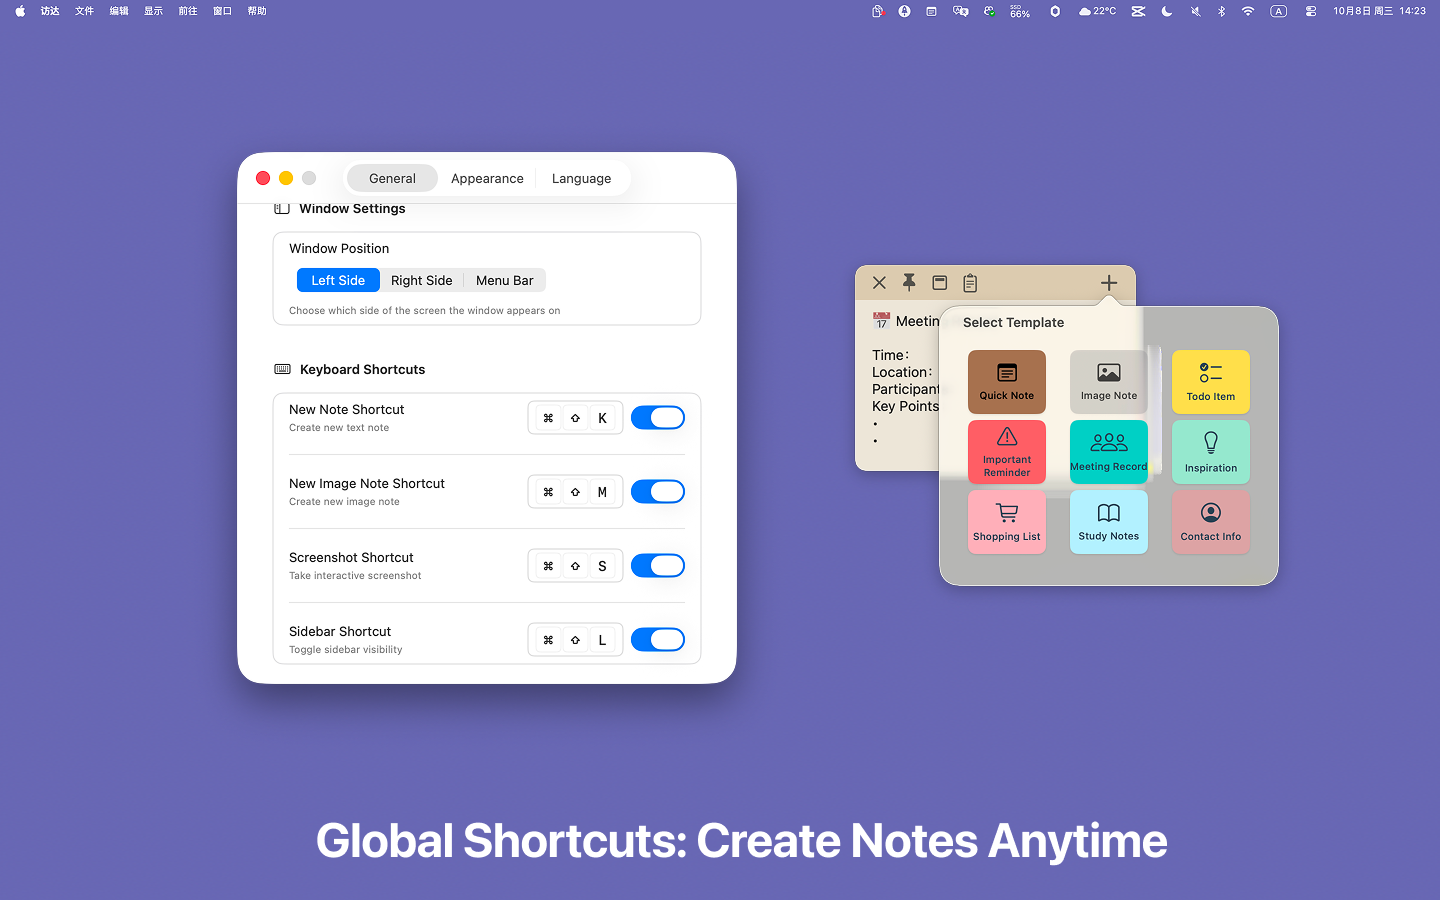This screenshot has height=900, width=1440.
Task: Switch to the Appearance tab
Action: pos(487,178)
